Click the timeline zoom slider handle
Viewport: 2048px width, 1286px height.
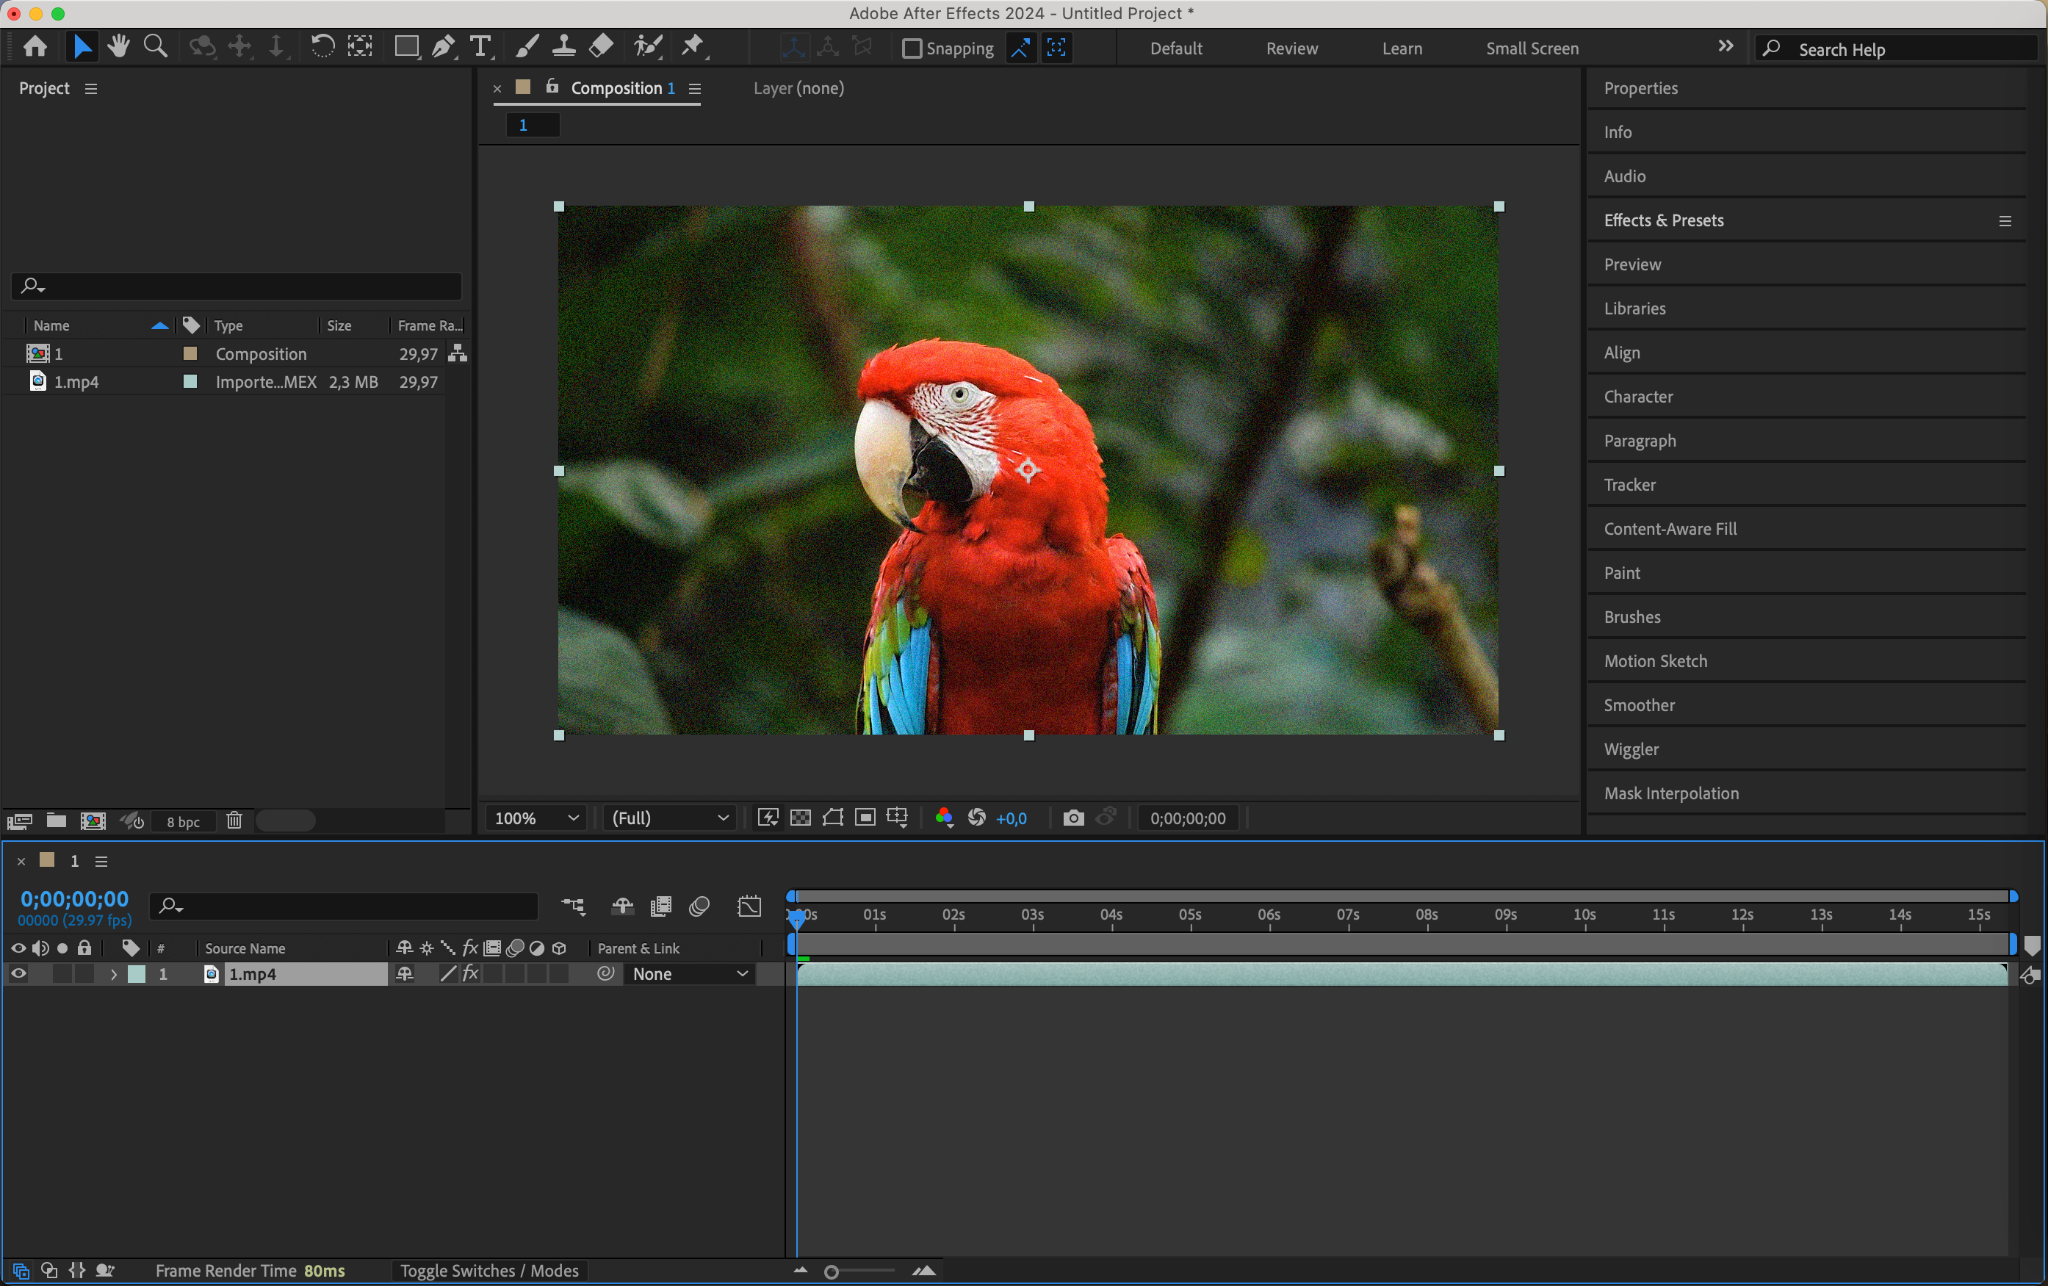(x=831, y=1272)
